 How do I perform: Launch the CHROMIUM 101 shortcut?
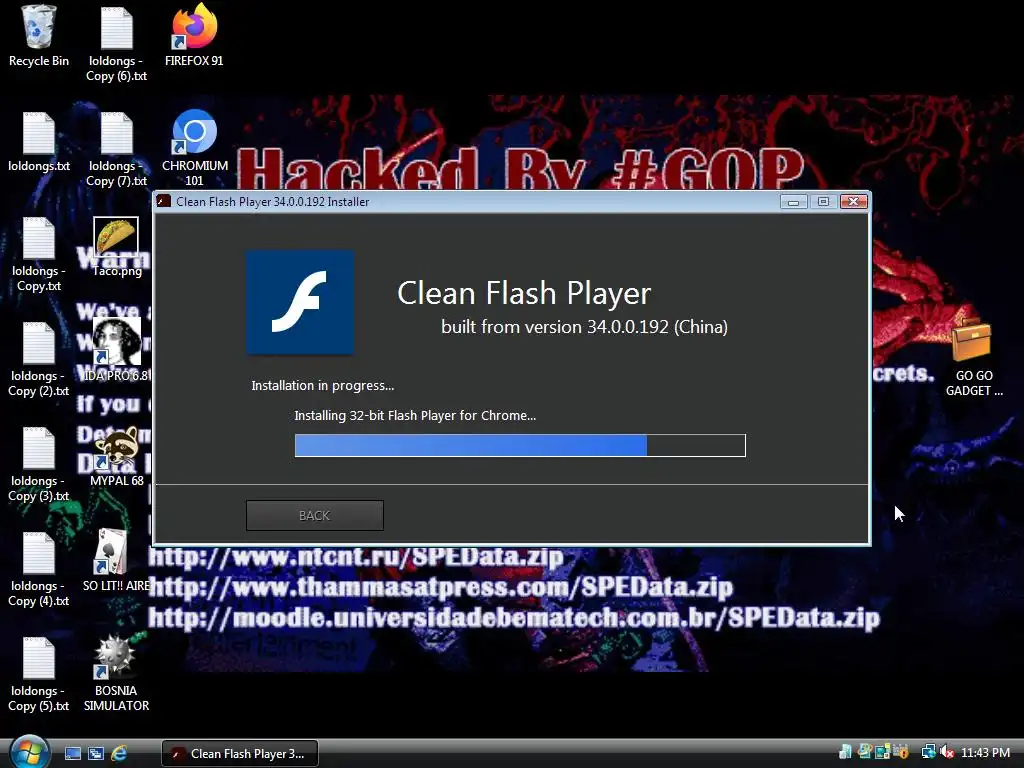click(x=194, y=148)
